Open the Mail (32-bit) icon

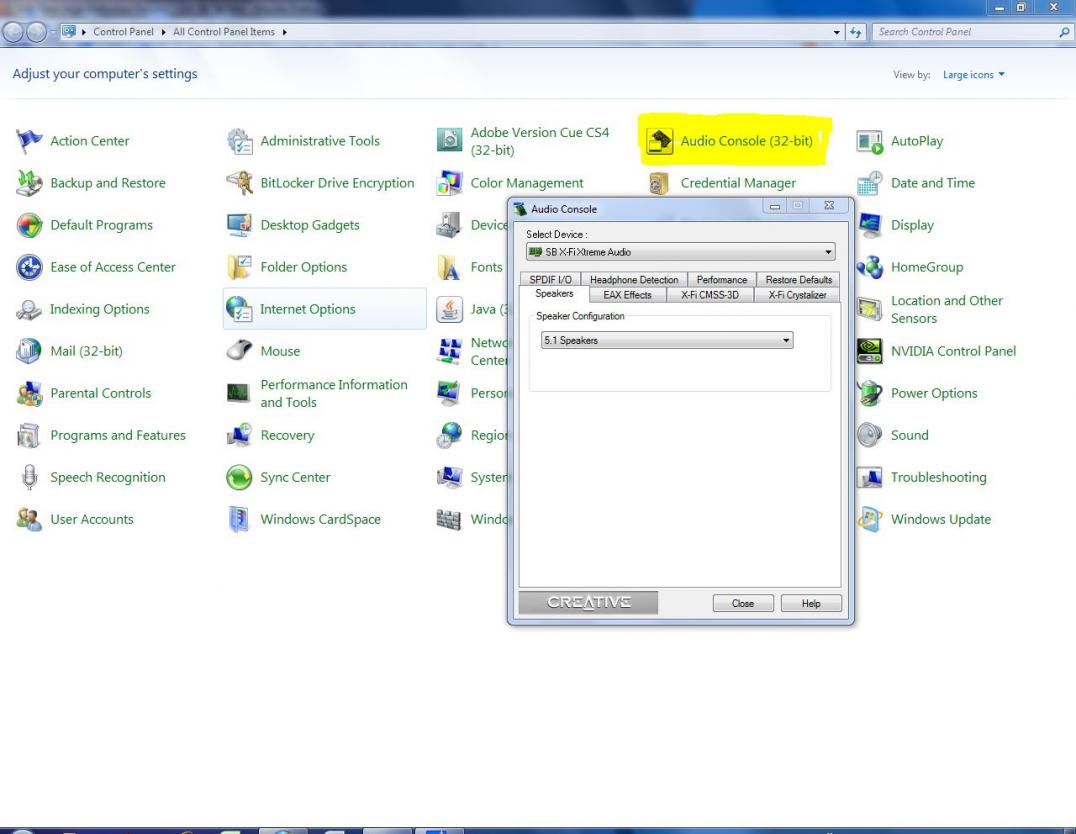(x=29, y=351)
